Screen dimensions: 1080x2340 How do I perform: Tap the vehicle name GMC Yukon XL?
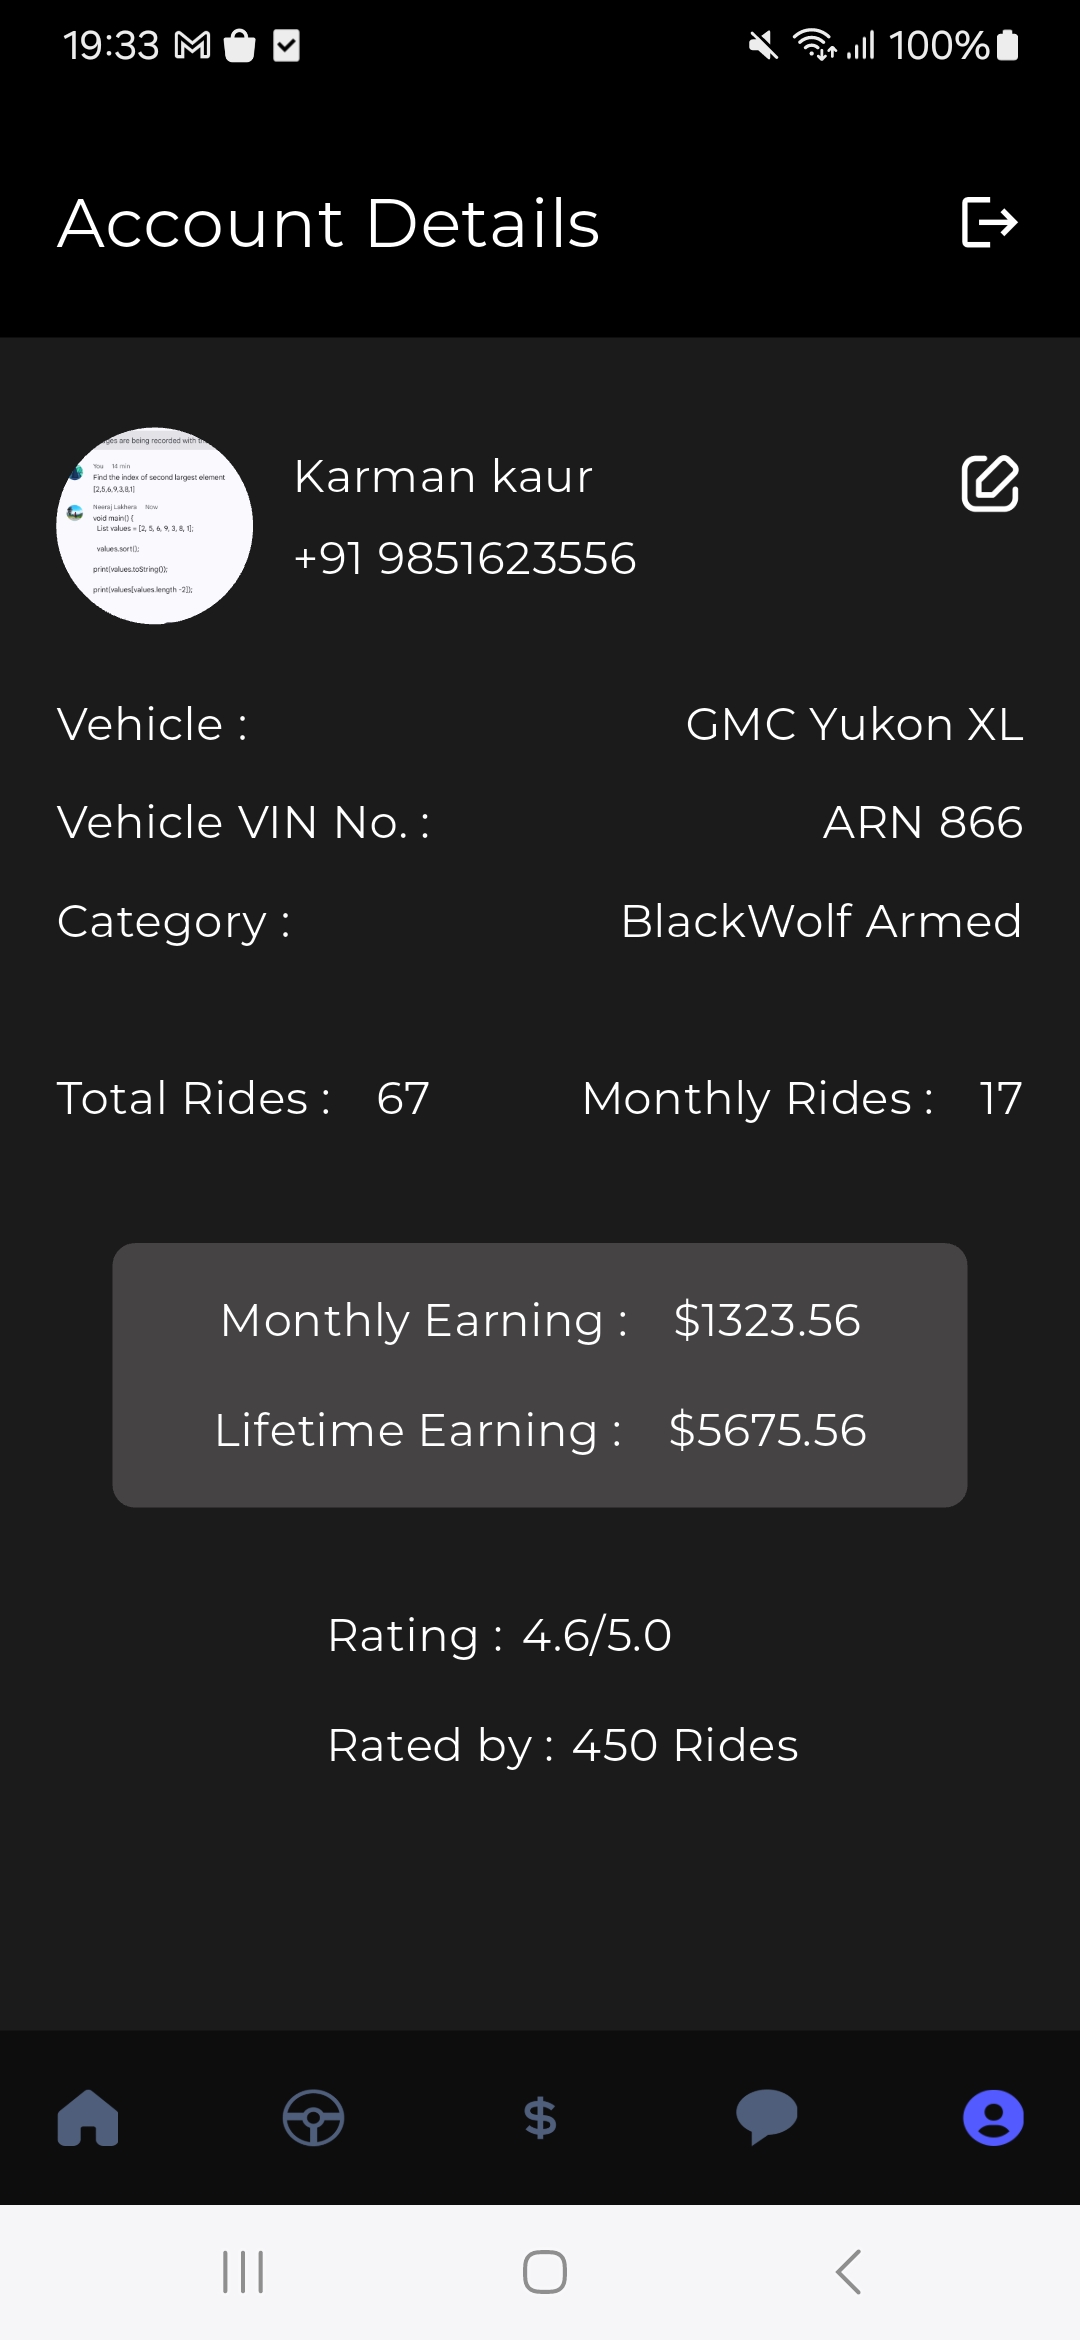coord(854,724)
